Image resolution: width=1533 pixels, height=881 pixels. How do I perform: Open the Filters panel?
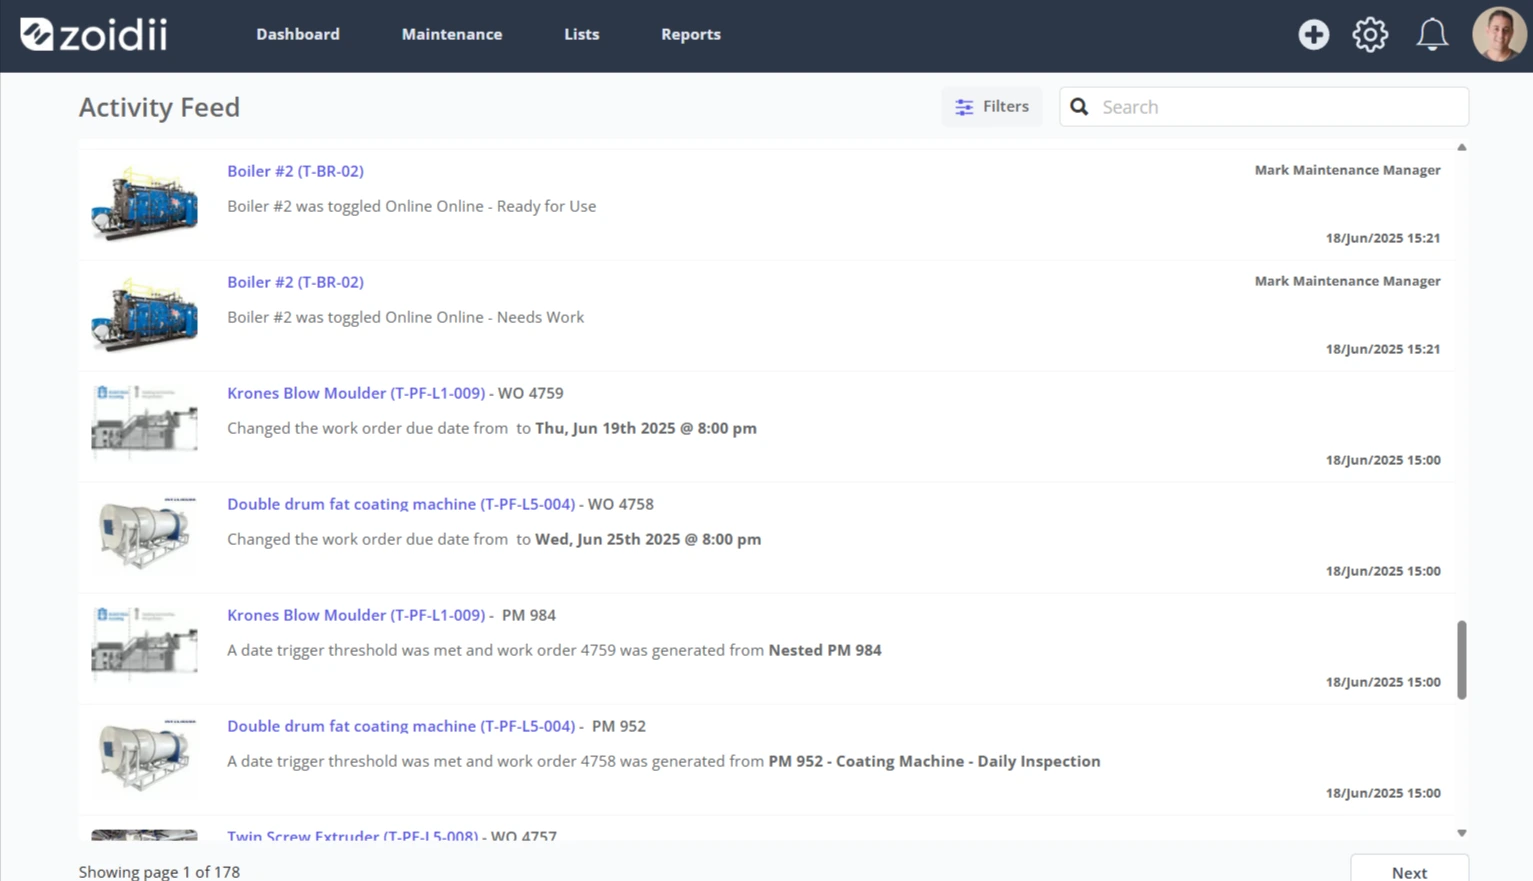pos(991,107)
